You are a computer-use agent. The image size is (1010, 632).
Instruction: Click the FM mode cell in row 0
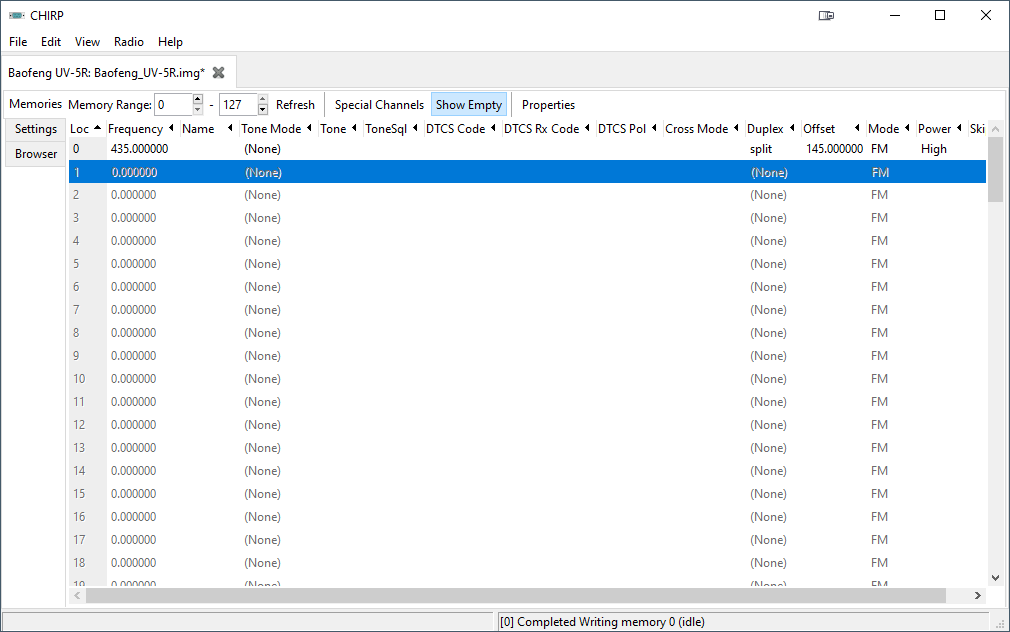[879, 149]
